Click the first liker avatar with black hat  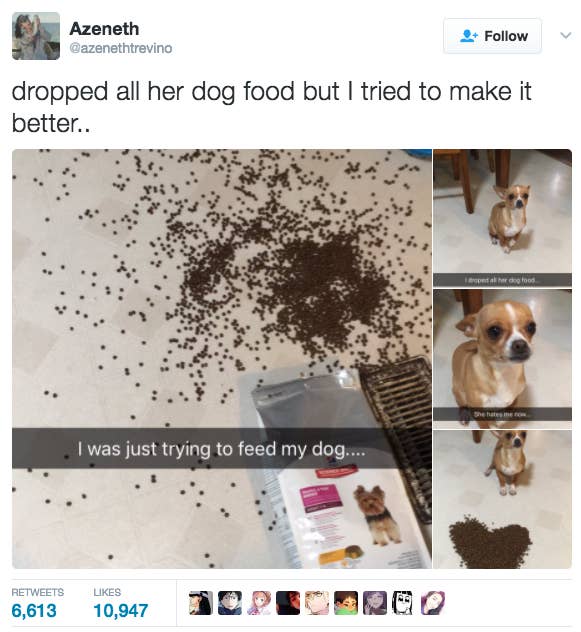click(201, 603)
